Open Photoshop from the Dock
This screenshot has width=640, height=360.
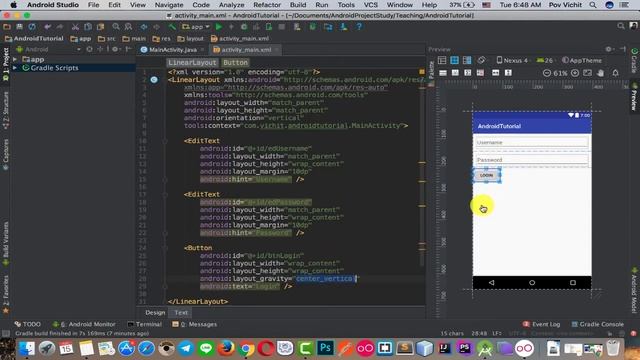pyautogui.click(x=326, y=348)
